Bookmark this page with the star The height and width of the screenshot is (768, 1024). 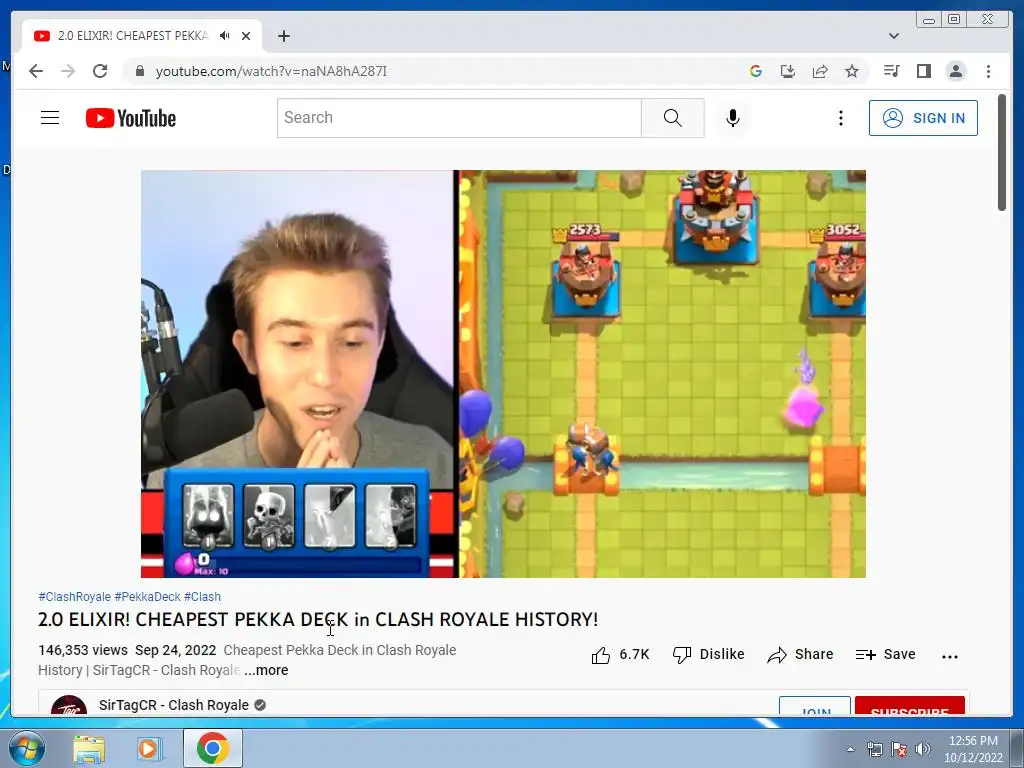point(852,71)
